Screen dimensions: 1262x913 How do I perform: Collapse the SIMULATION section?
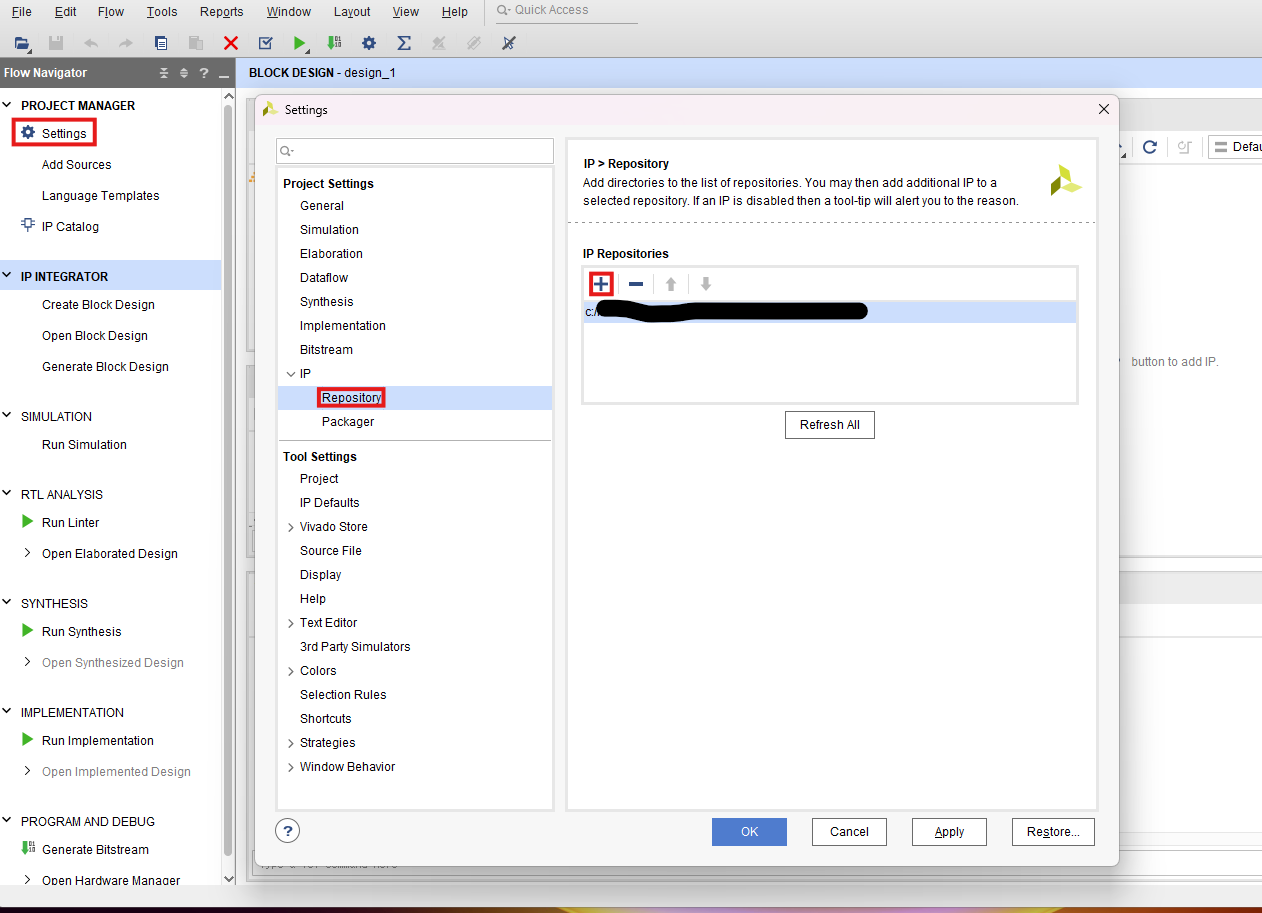point(8,416)
